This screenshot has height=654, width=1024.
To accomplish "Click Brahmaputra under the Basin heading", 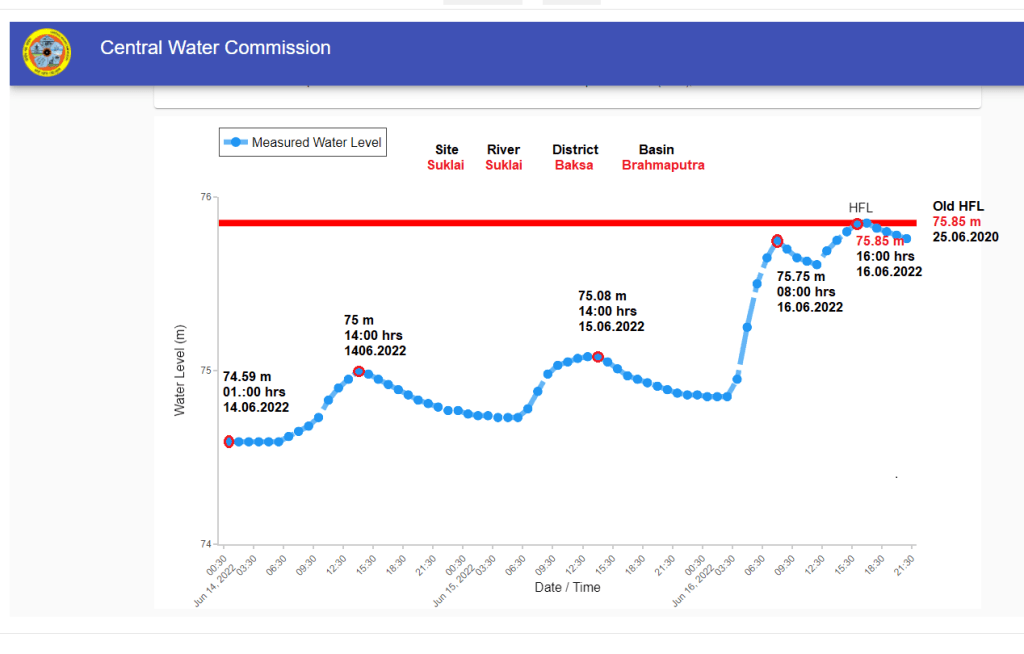I will (663, 165).
